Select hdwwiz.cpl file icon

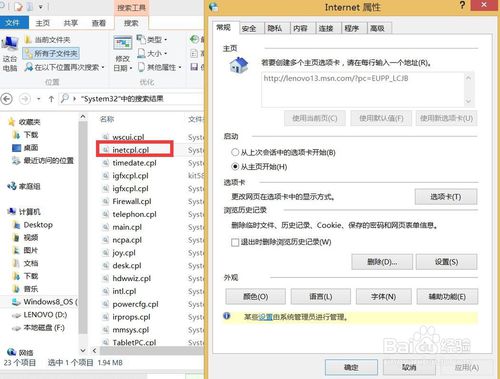106,279
